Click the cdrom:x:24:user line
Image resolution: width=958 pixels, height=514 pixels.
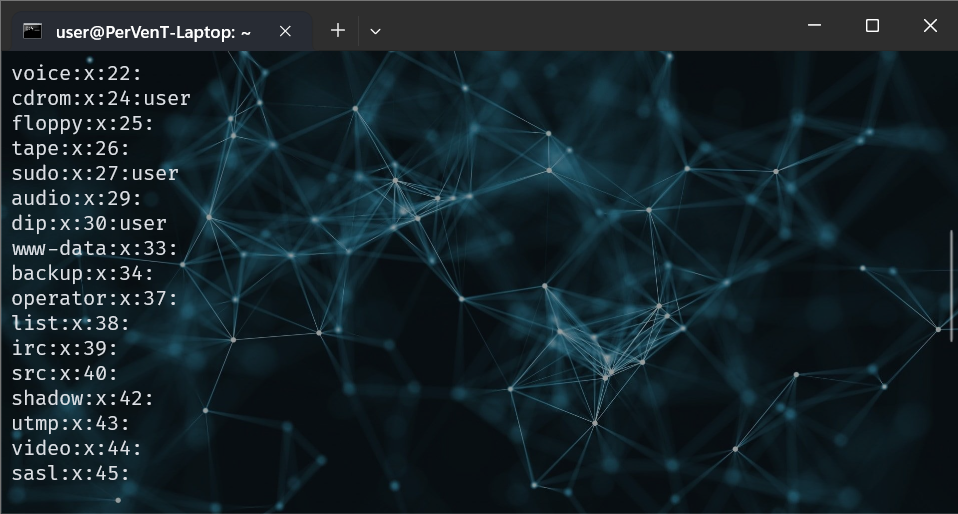coord(101,98)
